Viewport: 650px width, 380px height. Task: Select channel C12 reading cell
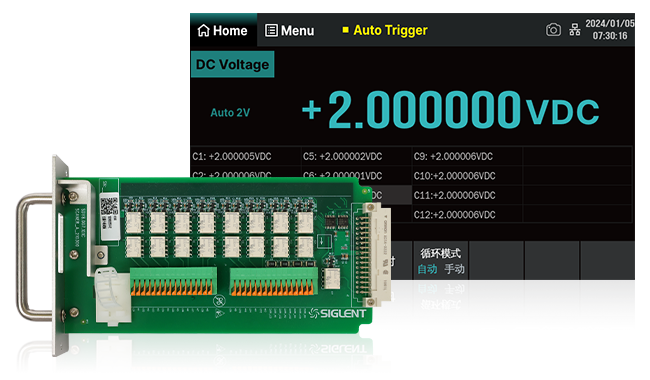click(x=467, y=215)
